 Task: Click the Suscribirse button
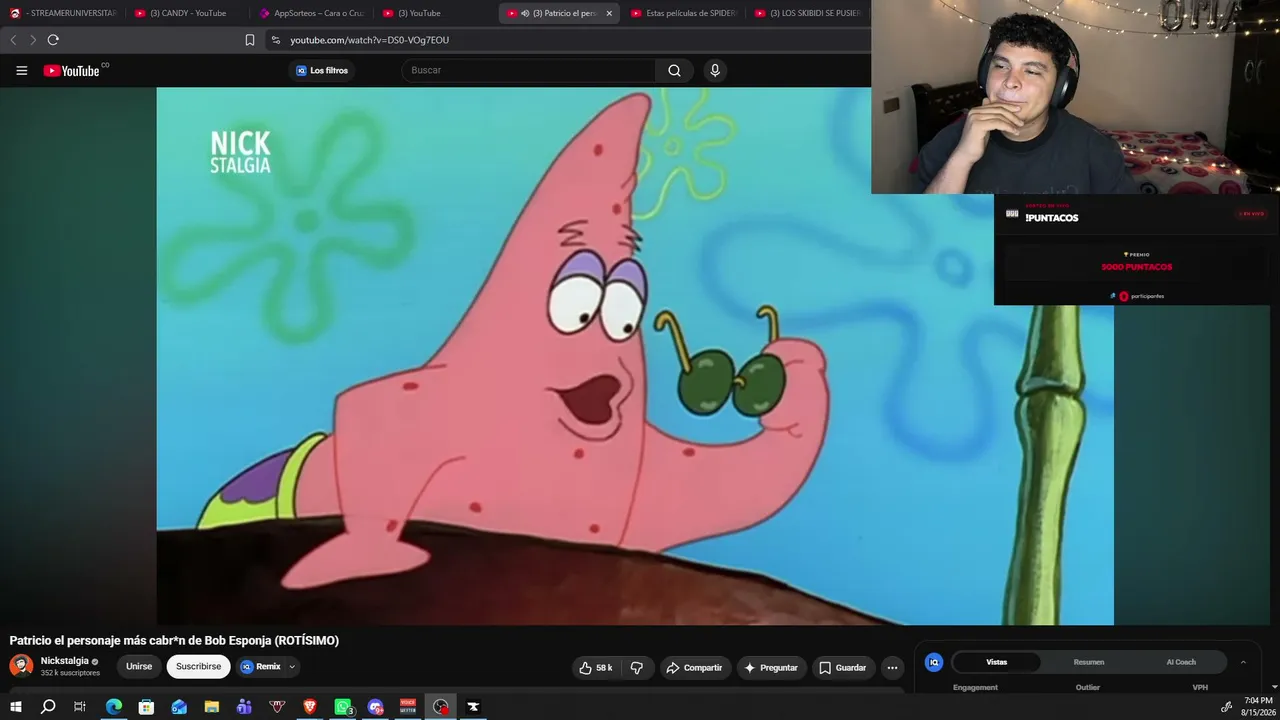tap(198, 667)
